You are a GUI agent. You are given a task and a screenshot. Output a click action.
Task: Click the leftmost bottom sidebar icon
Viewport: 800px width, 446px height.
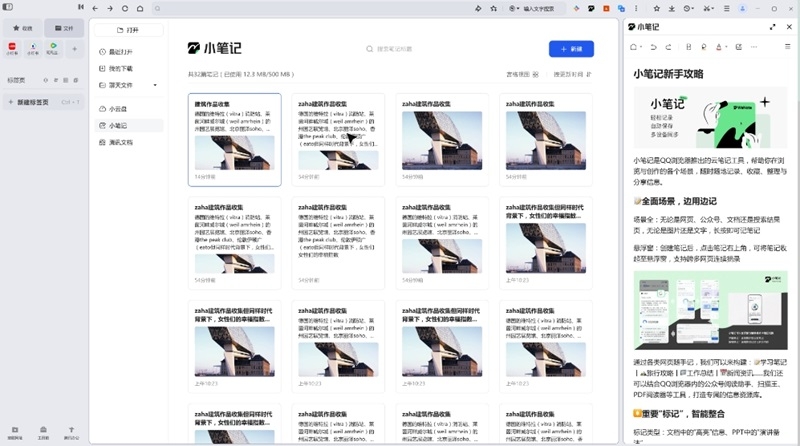(15, 433)
